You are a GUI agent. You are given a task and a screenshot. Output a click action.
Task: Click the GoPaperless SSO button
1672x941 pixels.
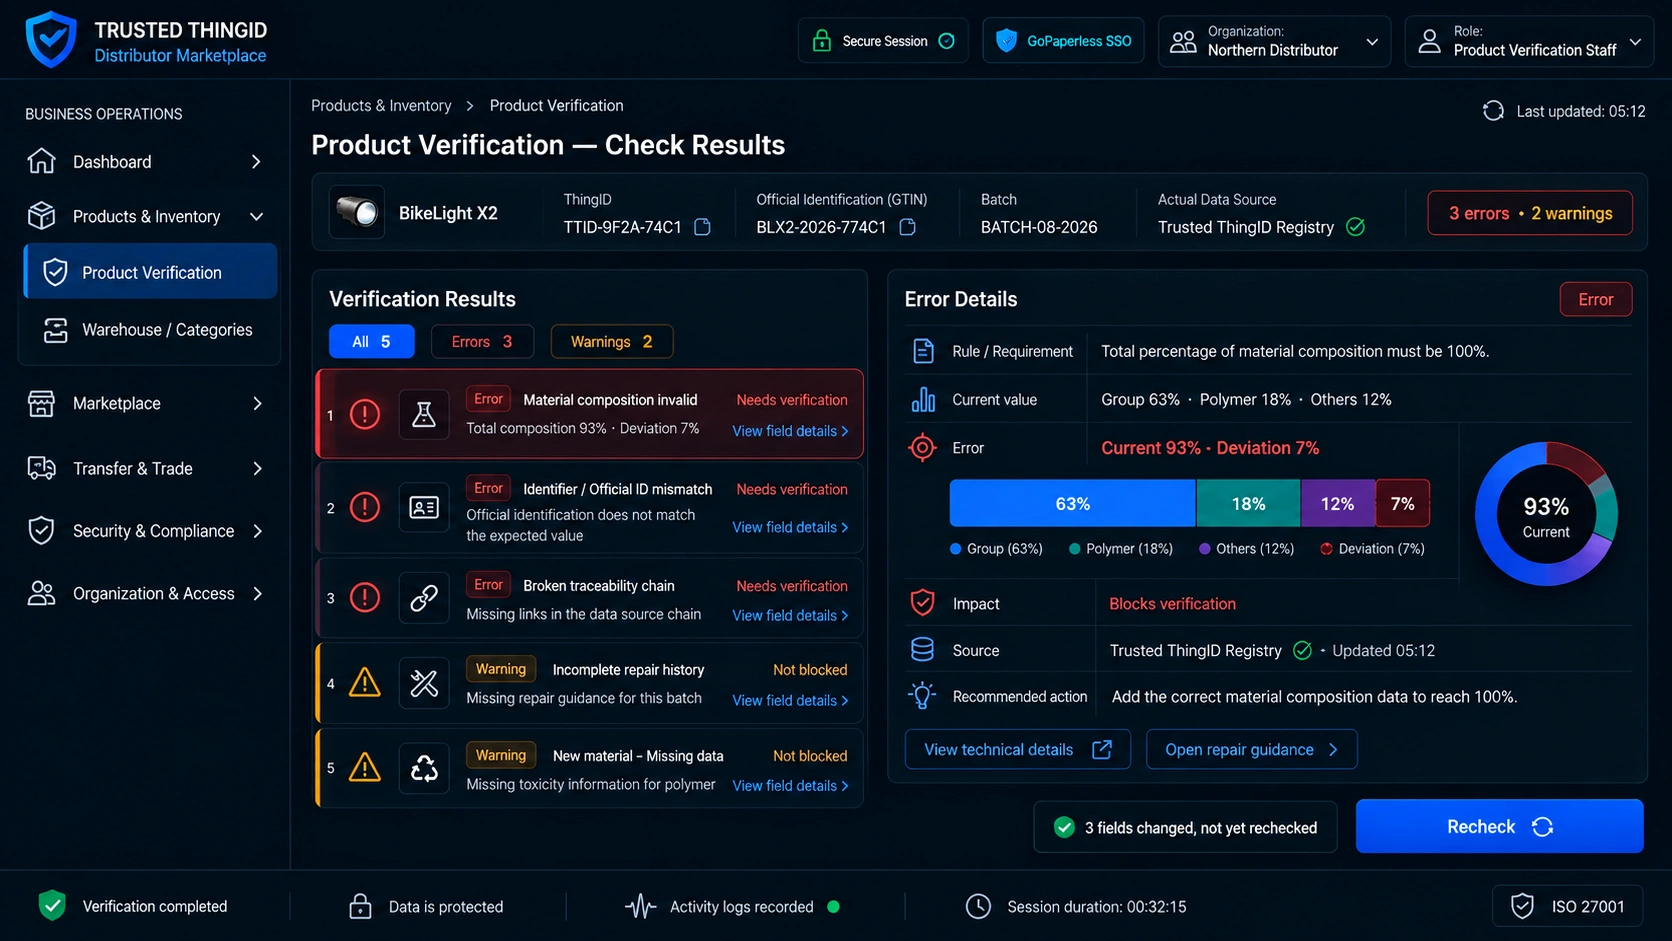point(1063,41)
